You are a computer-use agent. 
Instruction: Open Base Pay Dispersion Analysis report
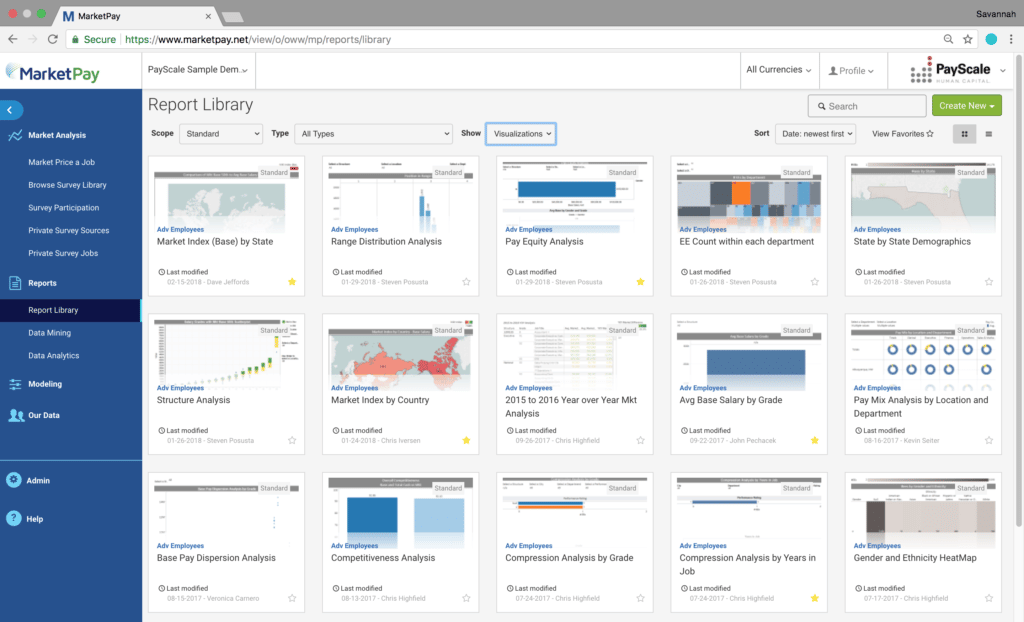(216, 558)
